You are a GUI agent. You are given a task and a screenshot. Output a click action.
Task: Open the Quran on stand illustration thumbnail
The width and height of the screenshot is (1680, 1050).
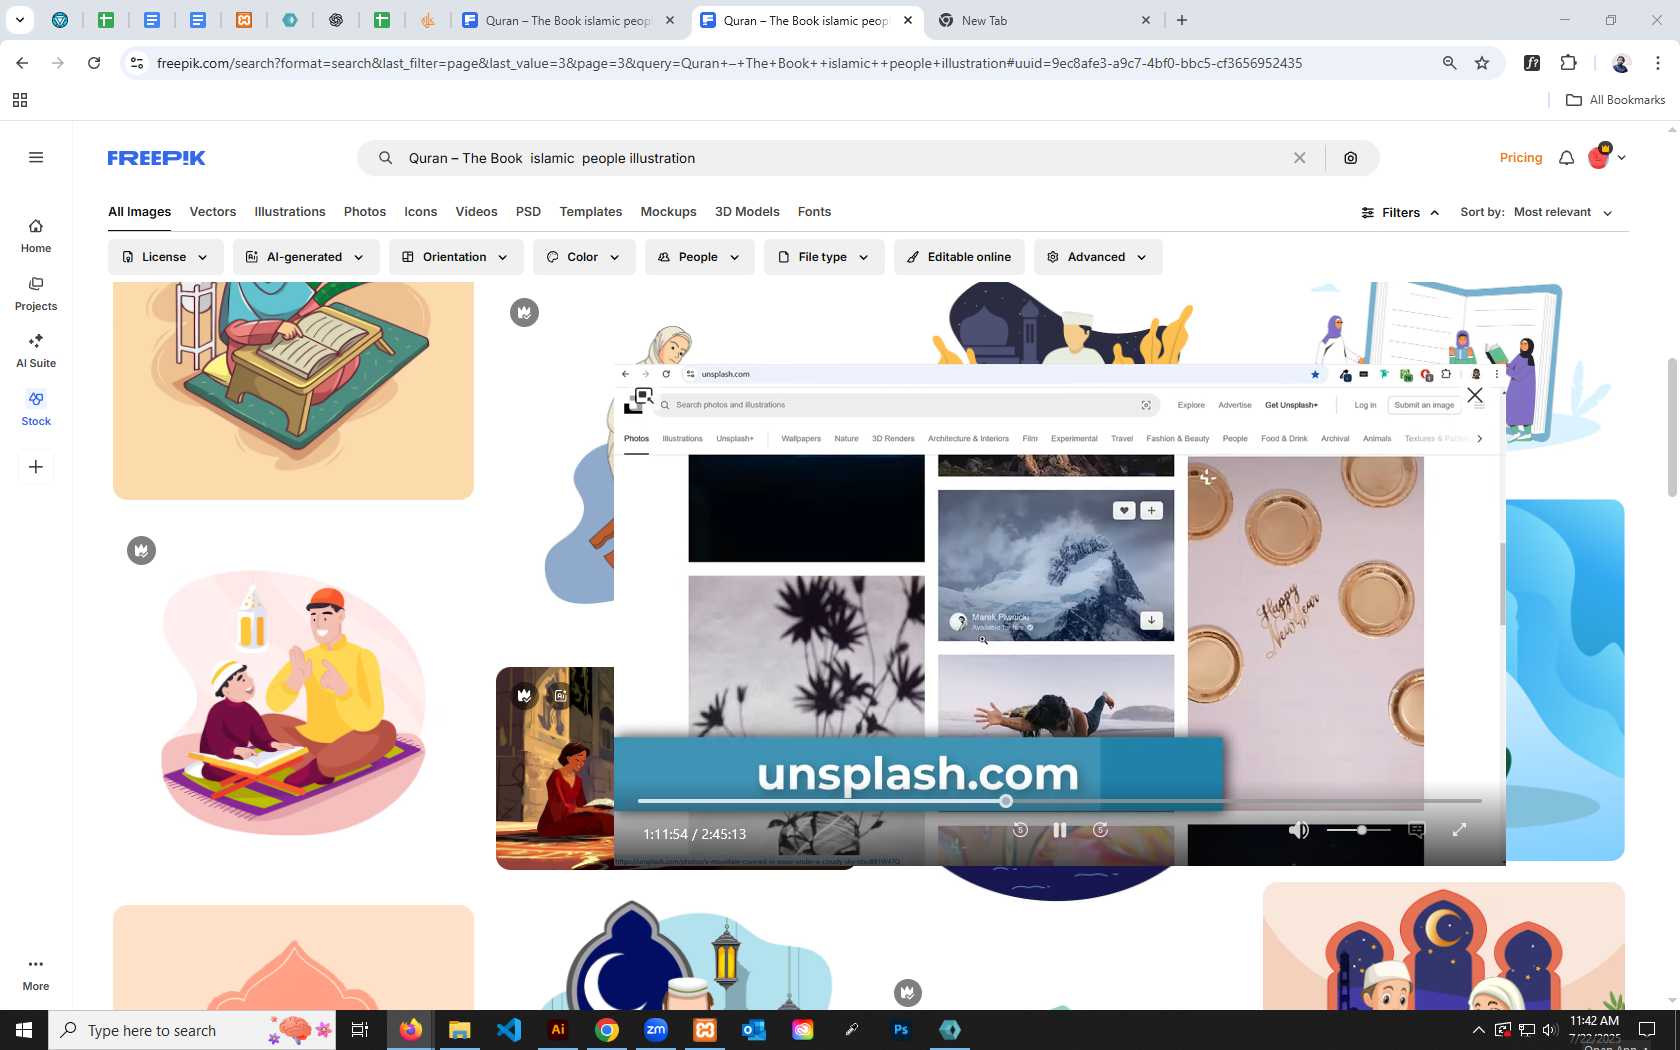coord(293,391)
